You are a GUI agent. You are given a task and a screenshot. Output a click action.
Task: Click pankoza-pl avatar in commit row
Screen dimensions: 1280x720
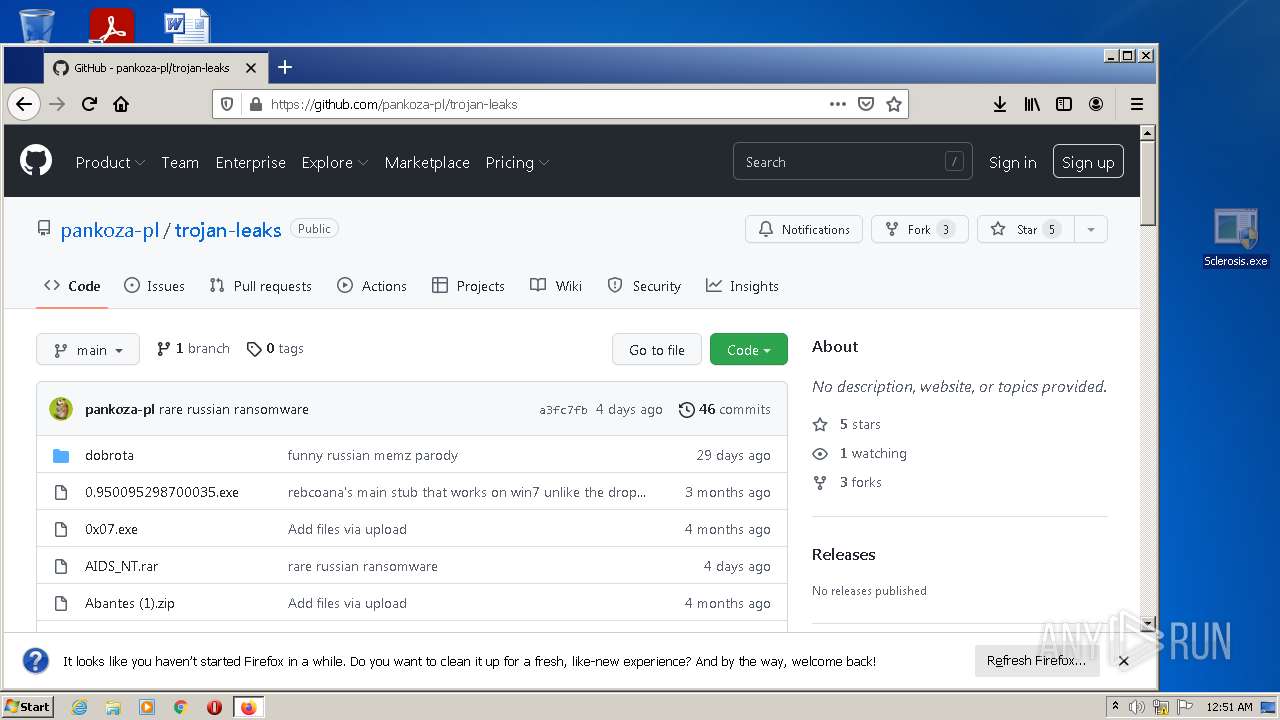[61, 409]
